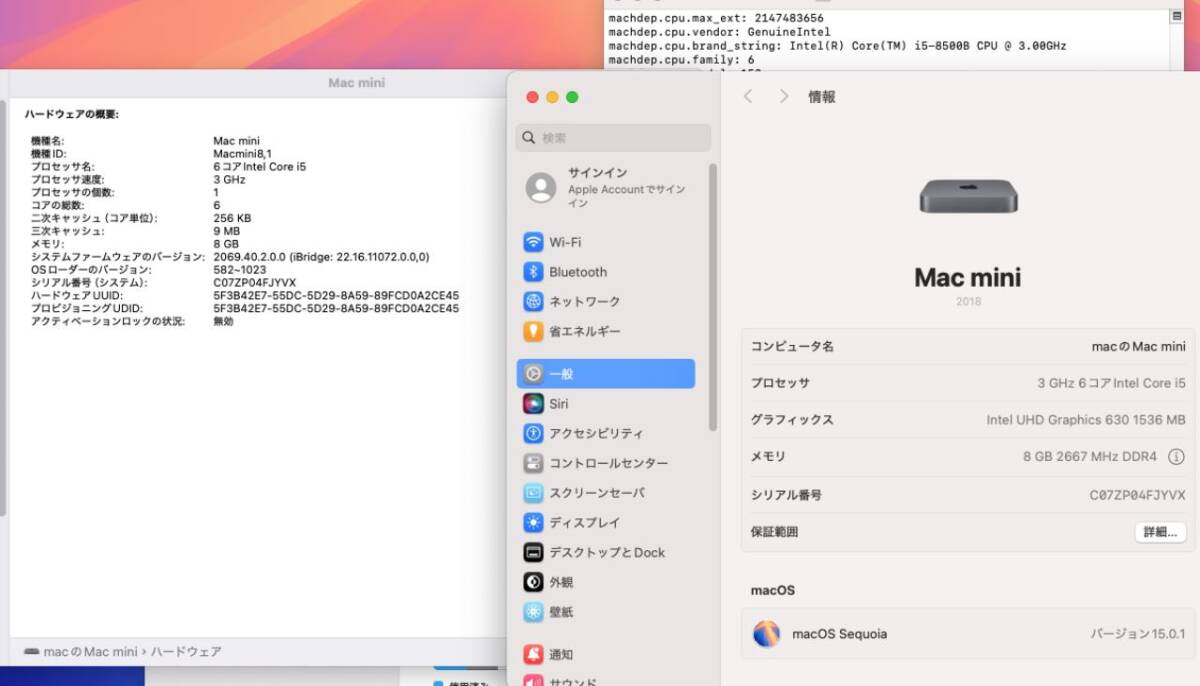This screenshot has width=1200, height=686.
Task: Select 一般 in the settings sidebar
Action: tap(606, 374)
